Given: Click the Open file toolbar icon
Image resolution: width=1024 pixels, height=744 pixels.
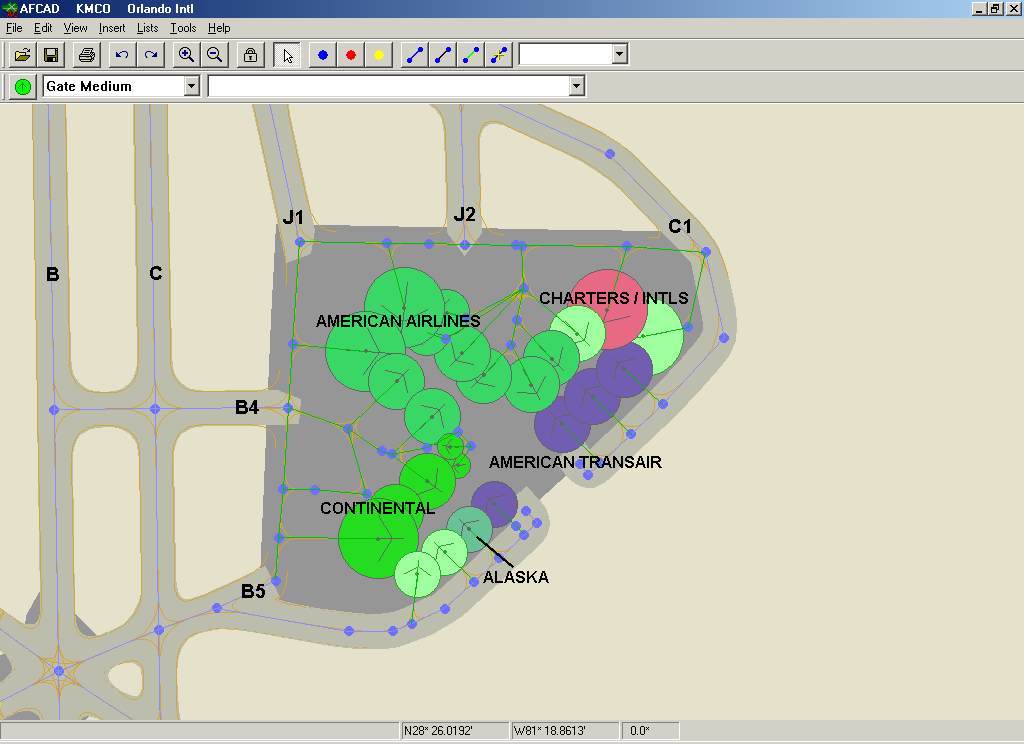Looking at the screenshot, I should (x=22, y=55).
